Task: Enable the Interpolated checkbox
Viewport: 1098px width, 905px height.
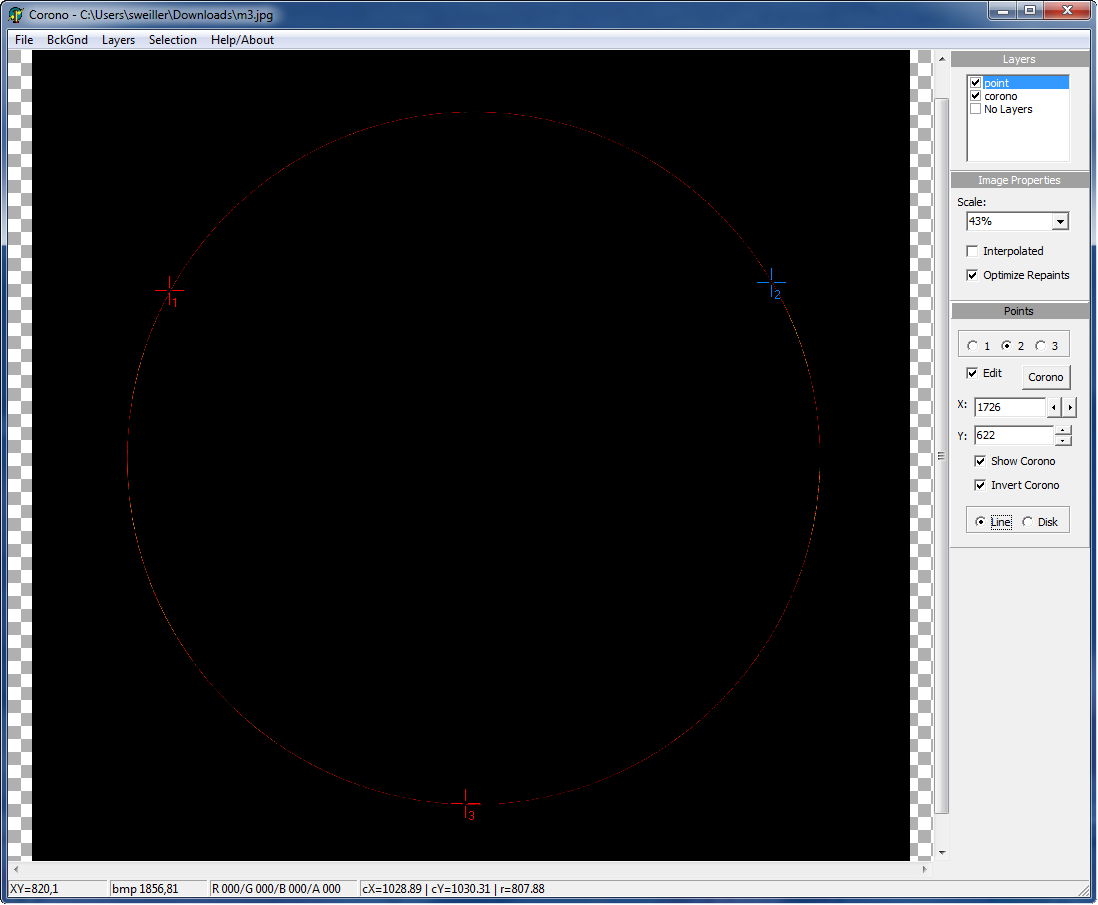Action: [973, 251]
